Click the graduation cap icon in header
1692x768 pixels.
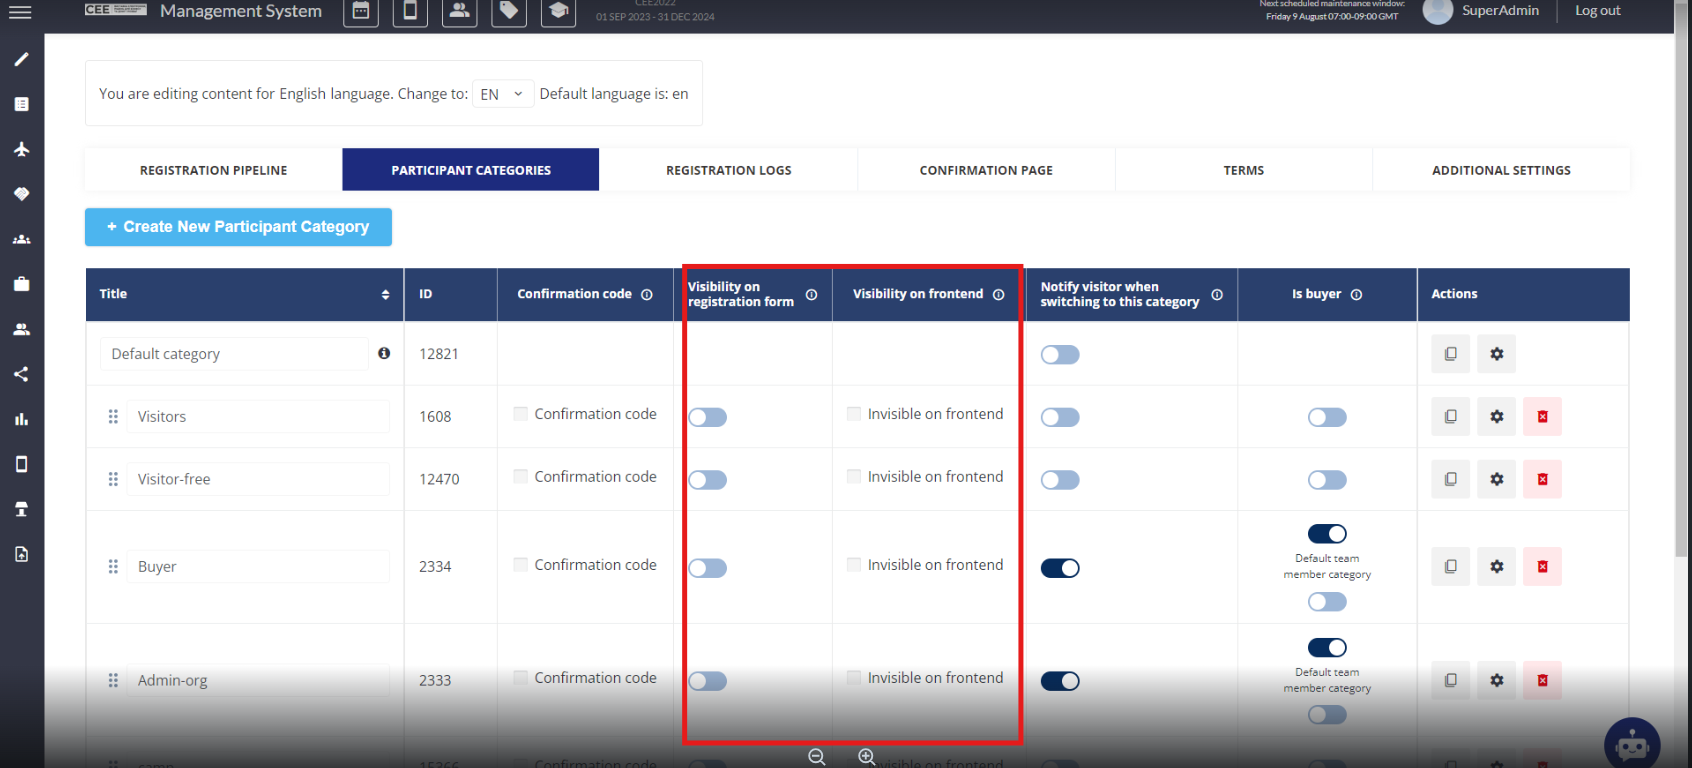click(558, 11)
